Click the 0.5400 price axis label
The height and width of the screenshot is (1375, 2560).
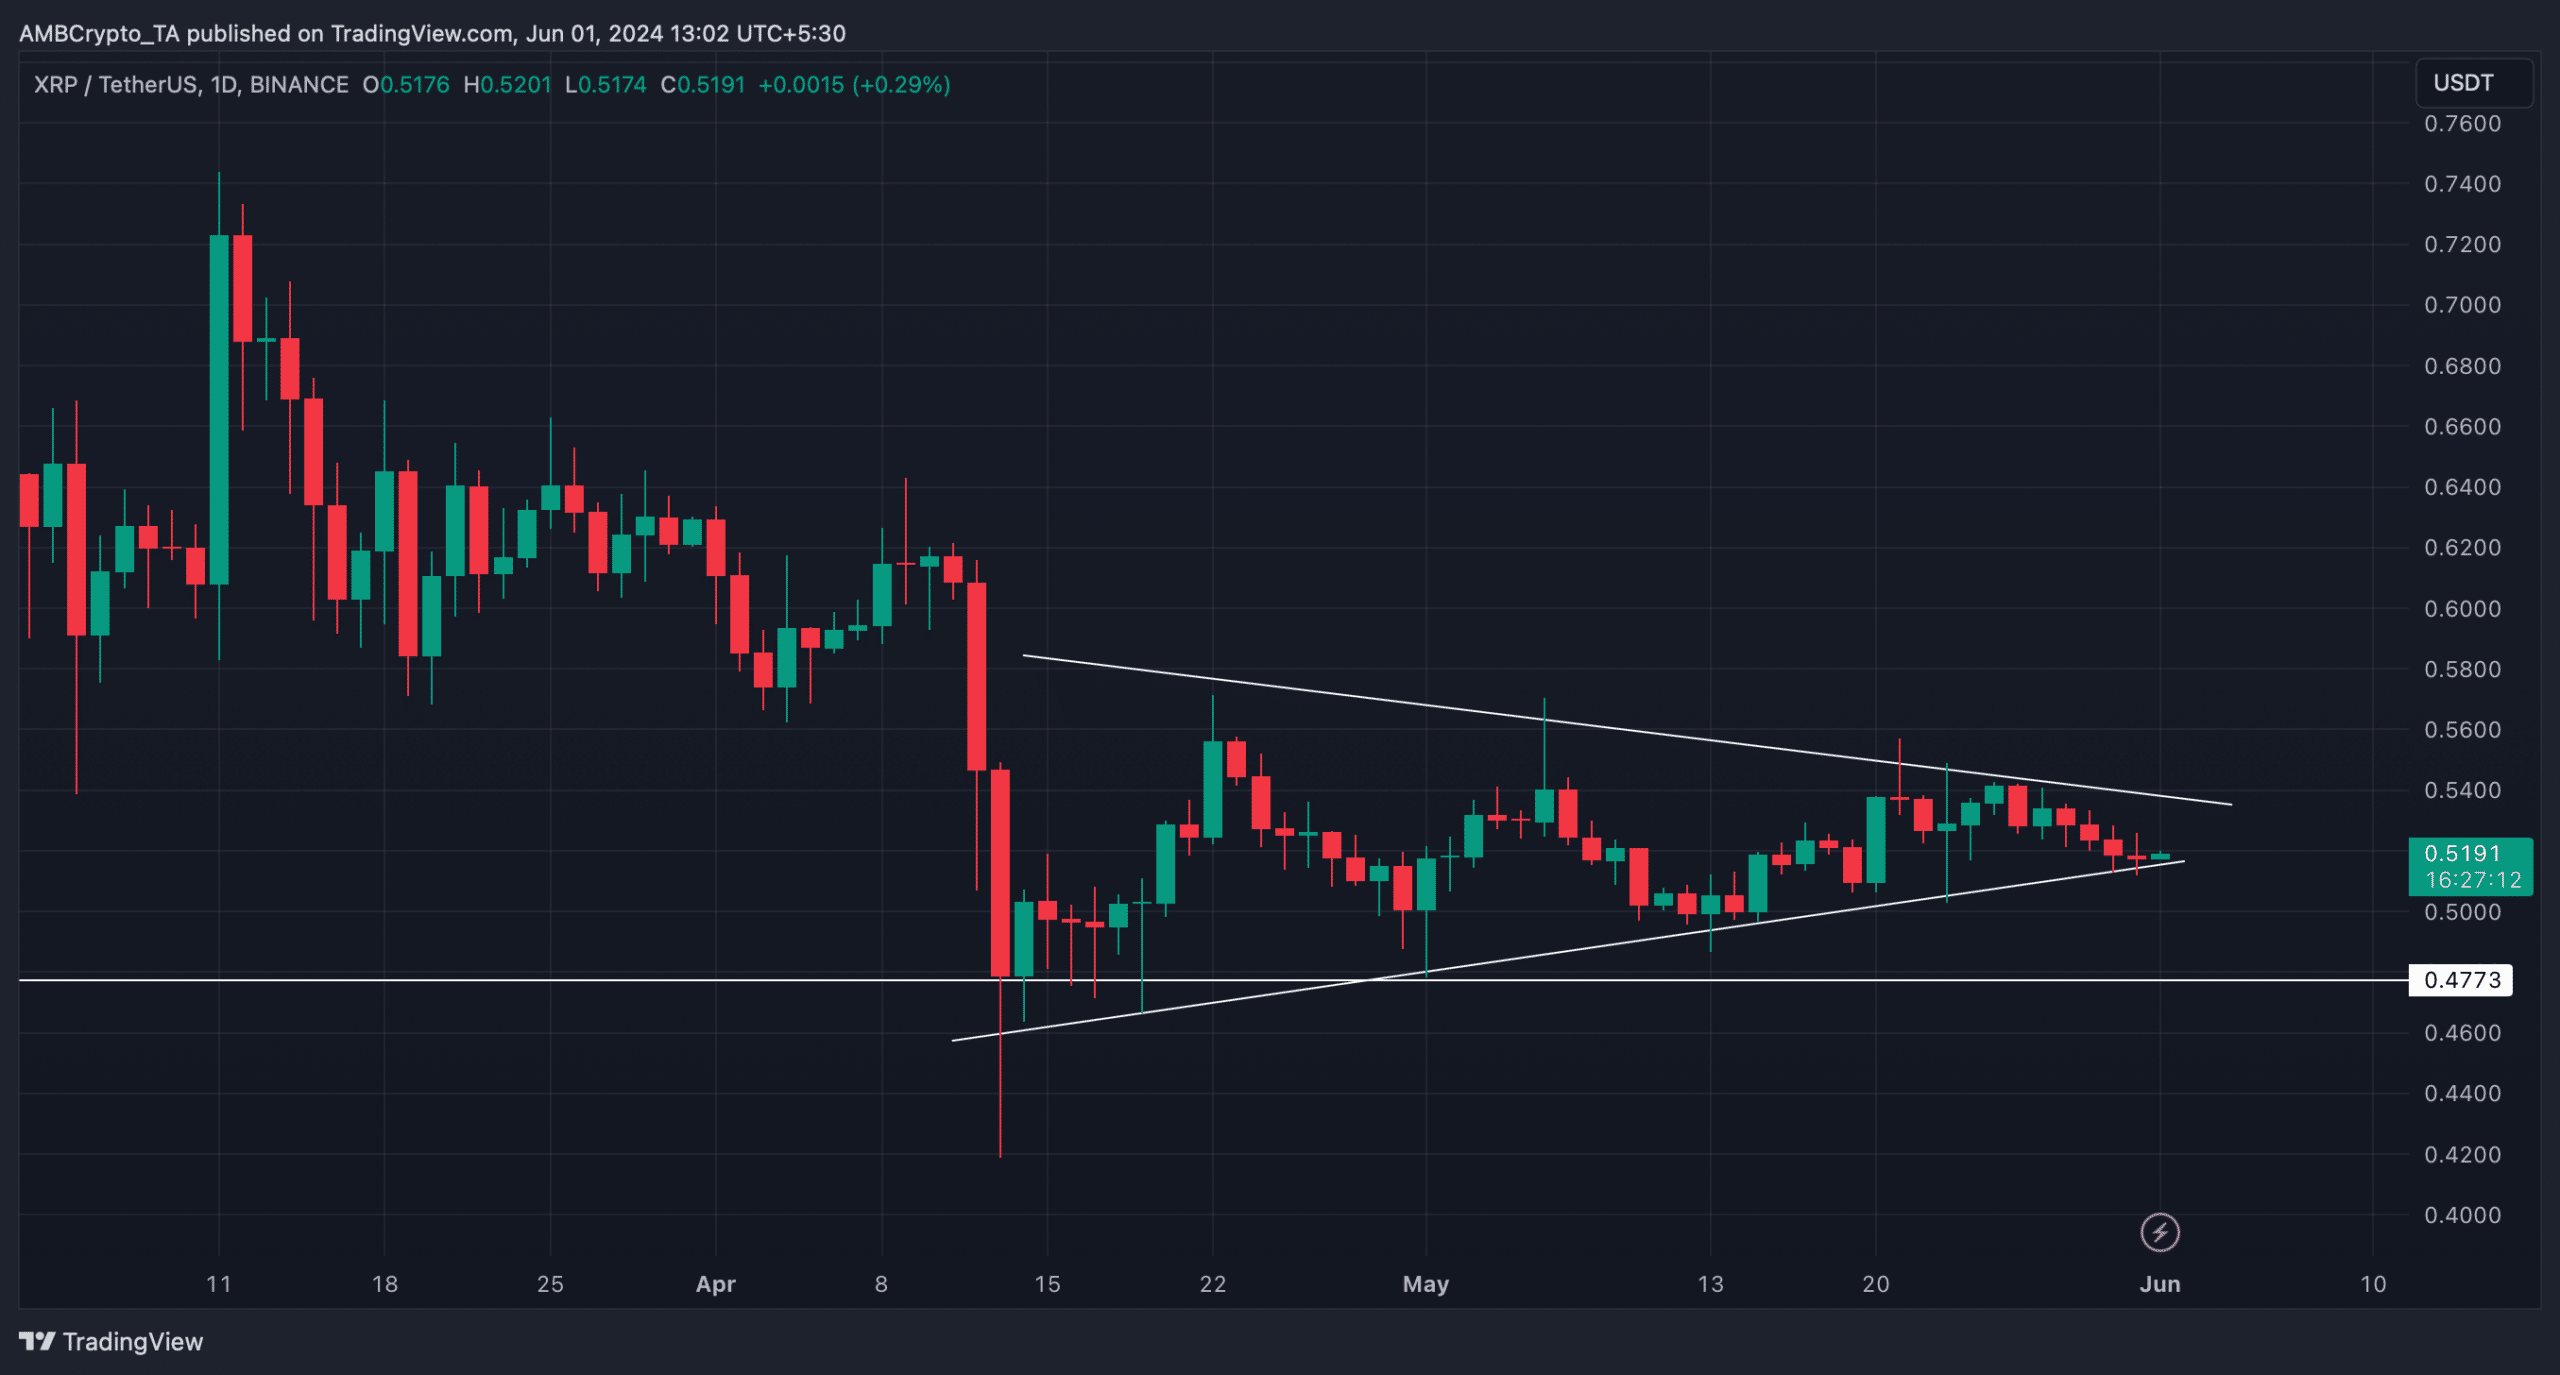(2462, 790)
